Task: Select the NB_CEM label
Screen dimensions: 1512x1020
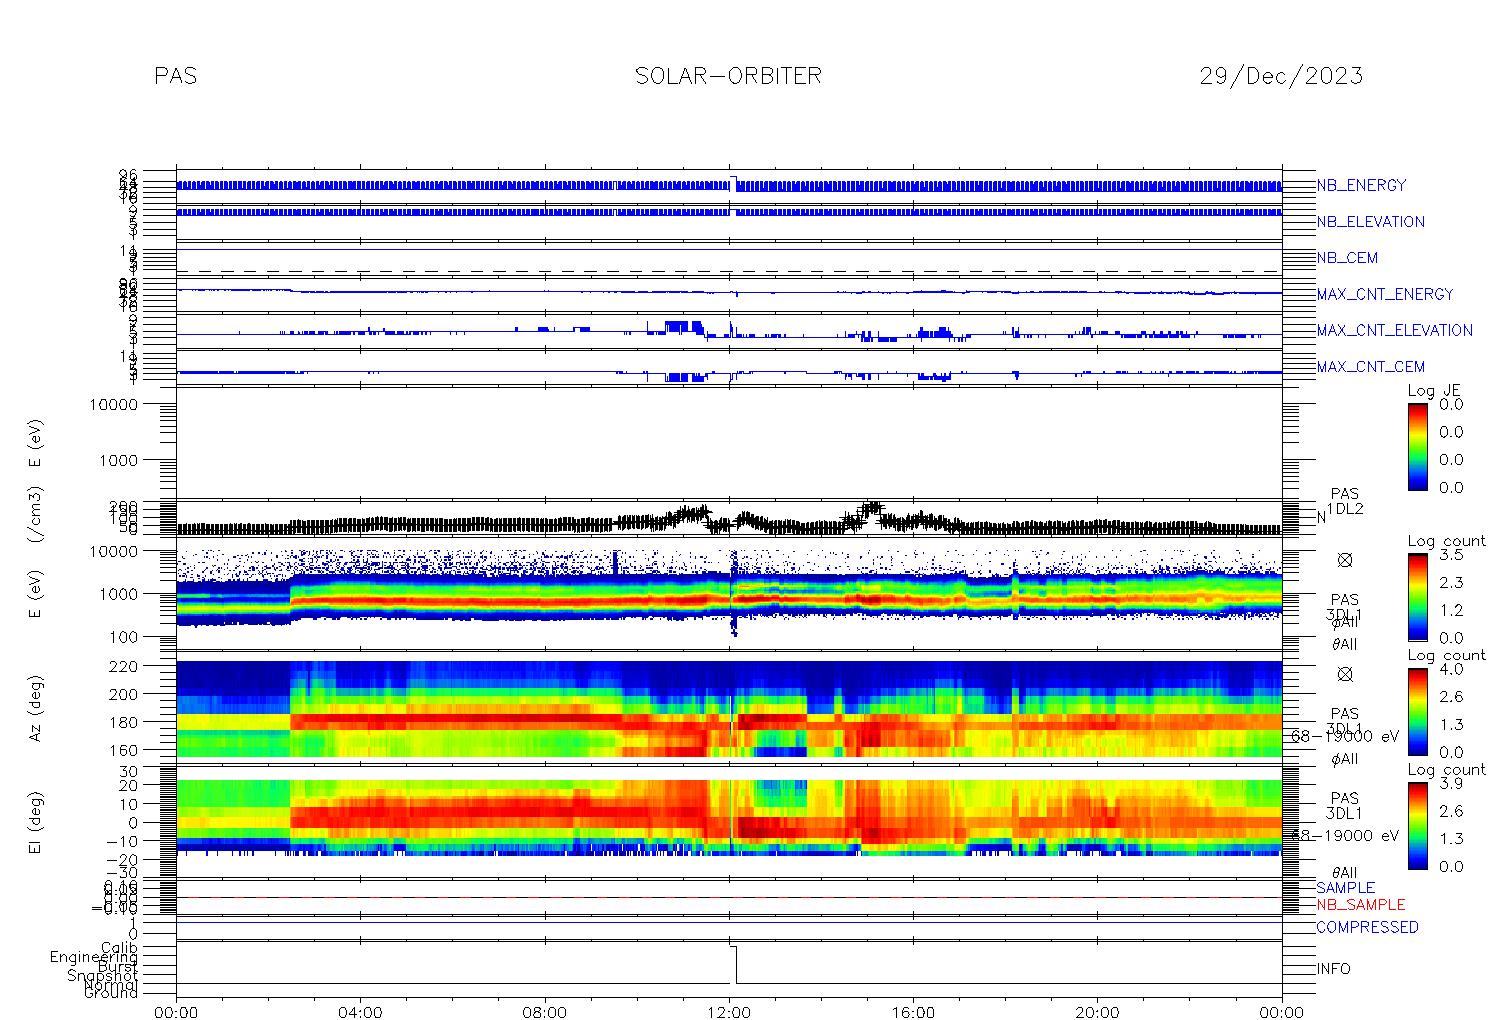Action: (1347, 258)
